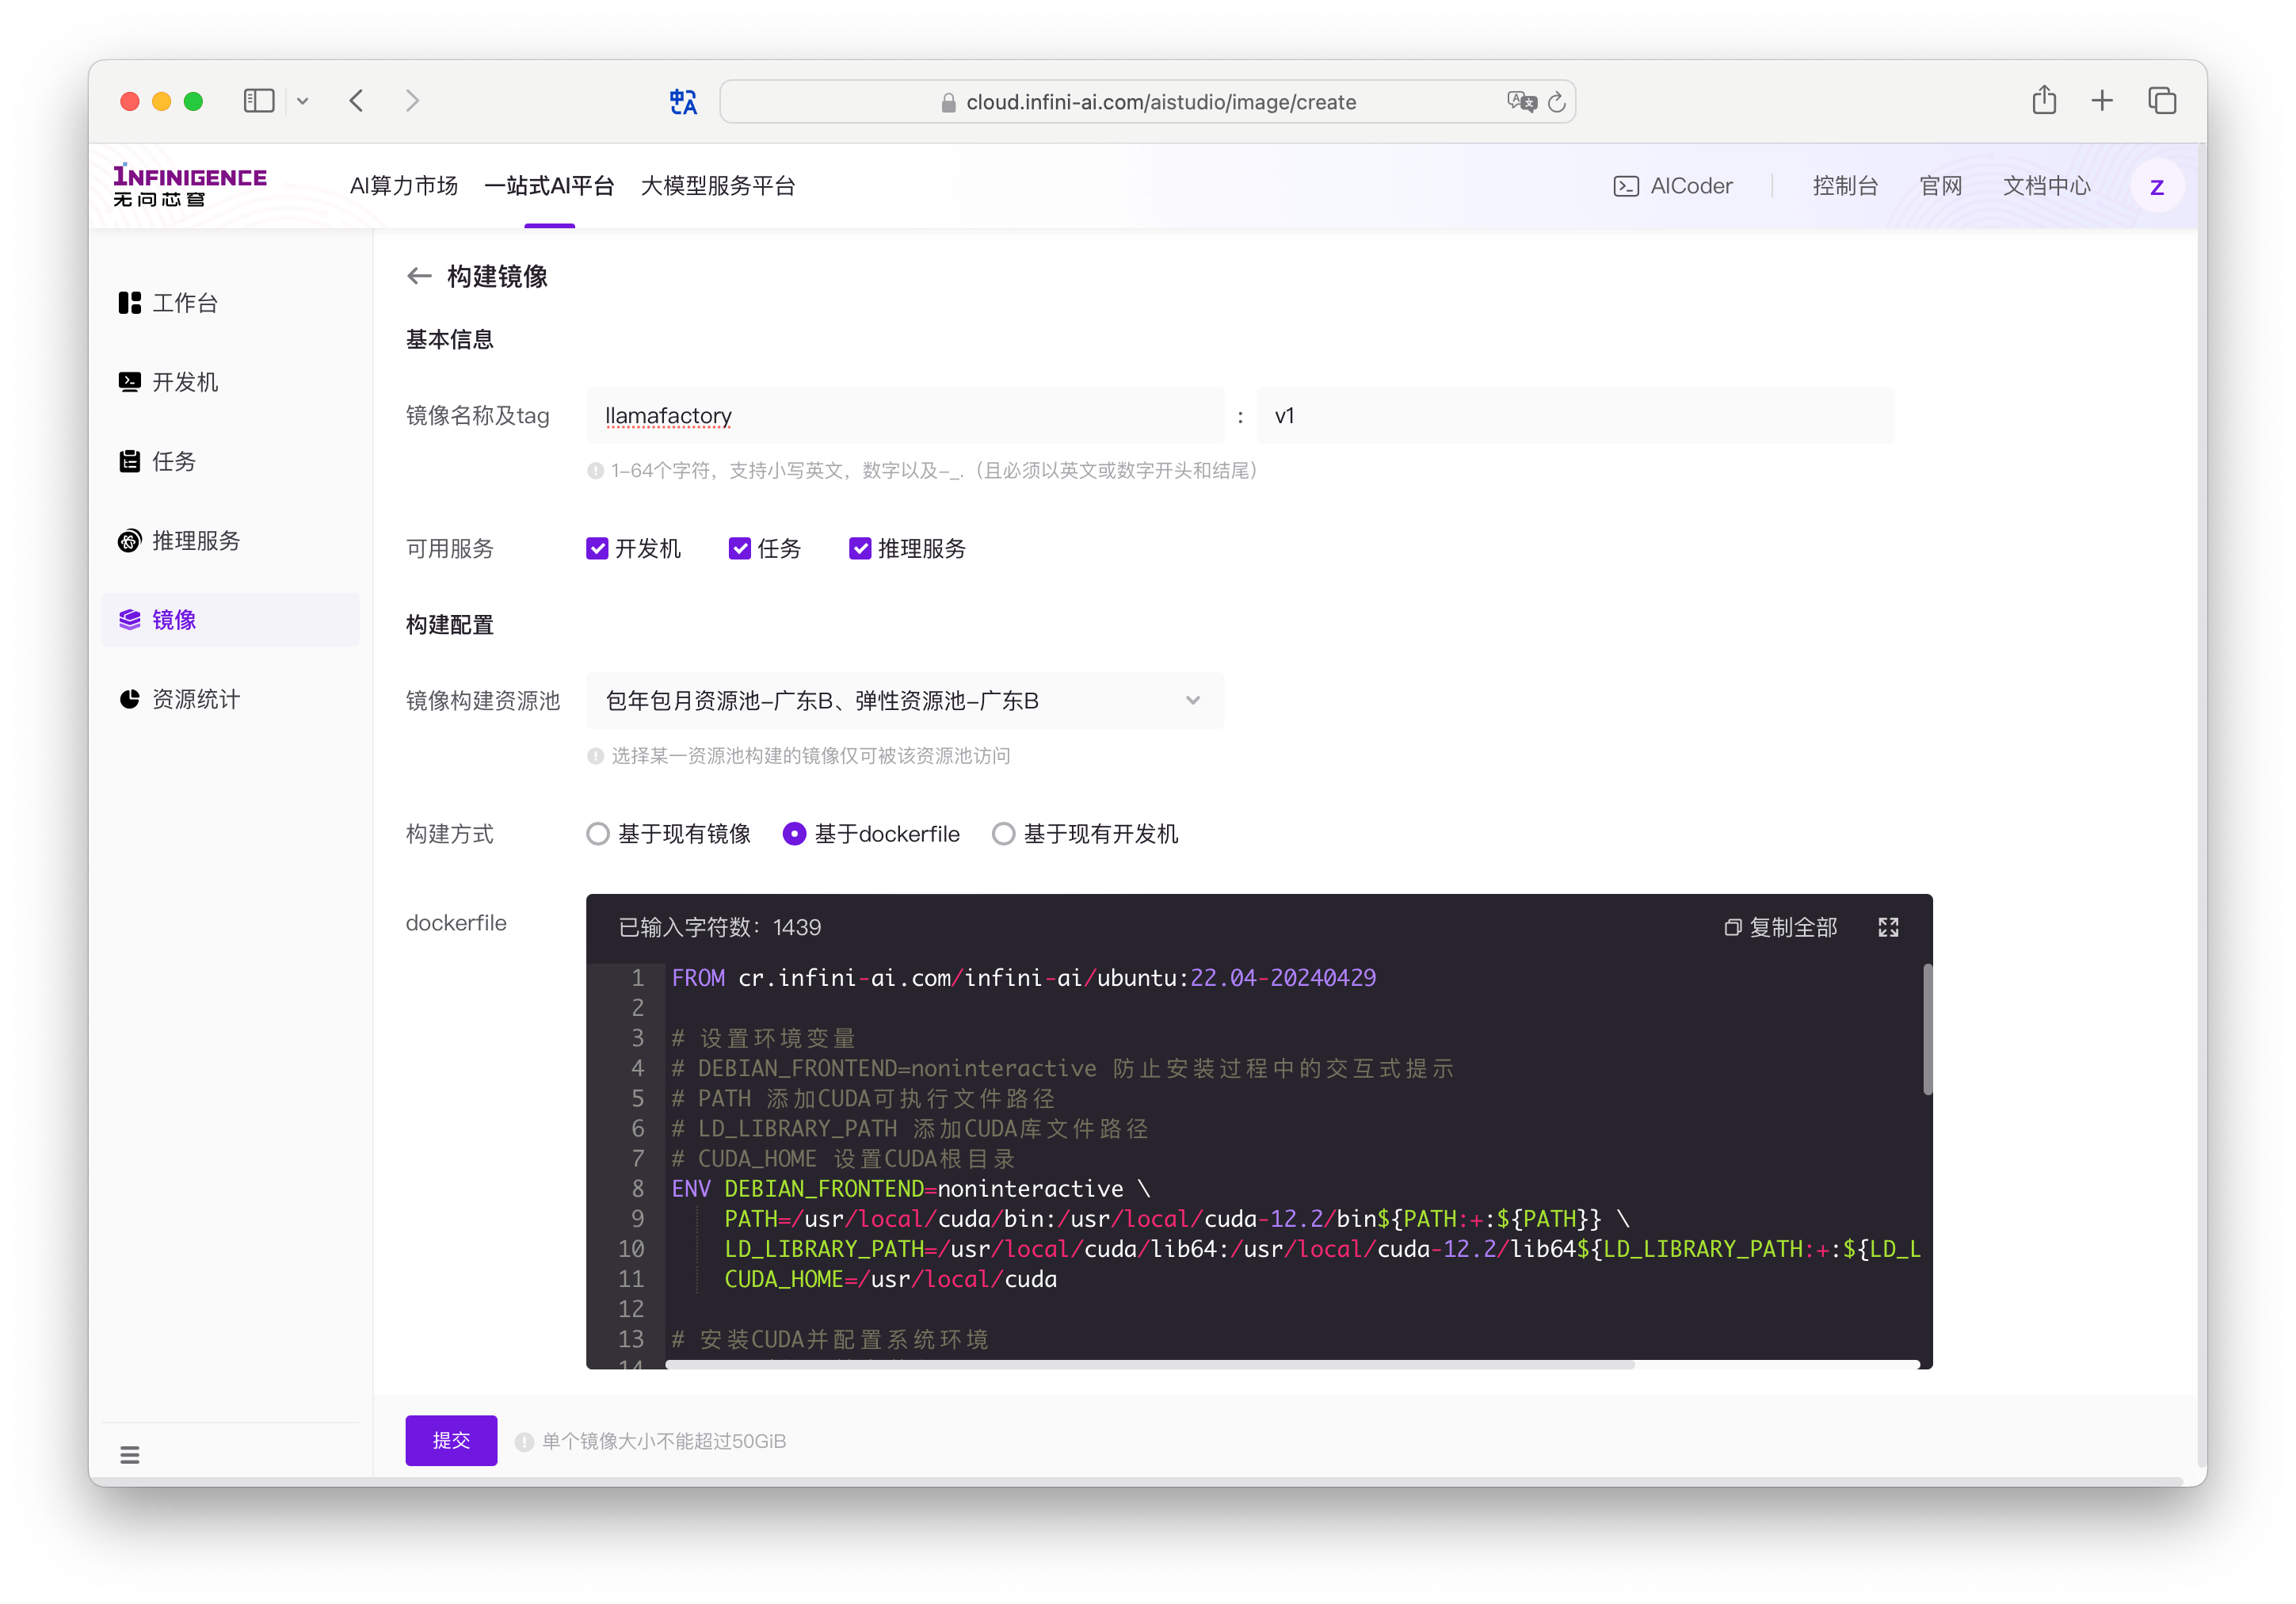
Task: Select the 基于现有镜像 radio button
Action: point(598,834)
